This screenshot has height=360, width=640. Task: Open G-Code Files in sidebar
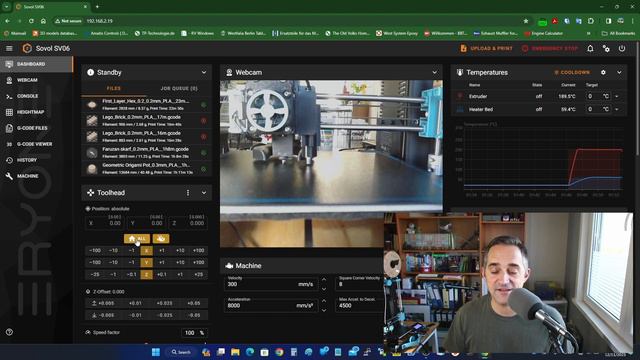36,128
